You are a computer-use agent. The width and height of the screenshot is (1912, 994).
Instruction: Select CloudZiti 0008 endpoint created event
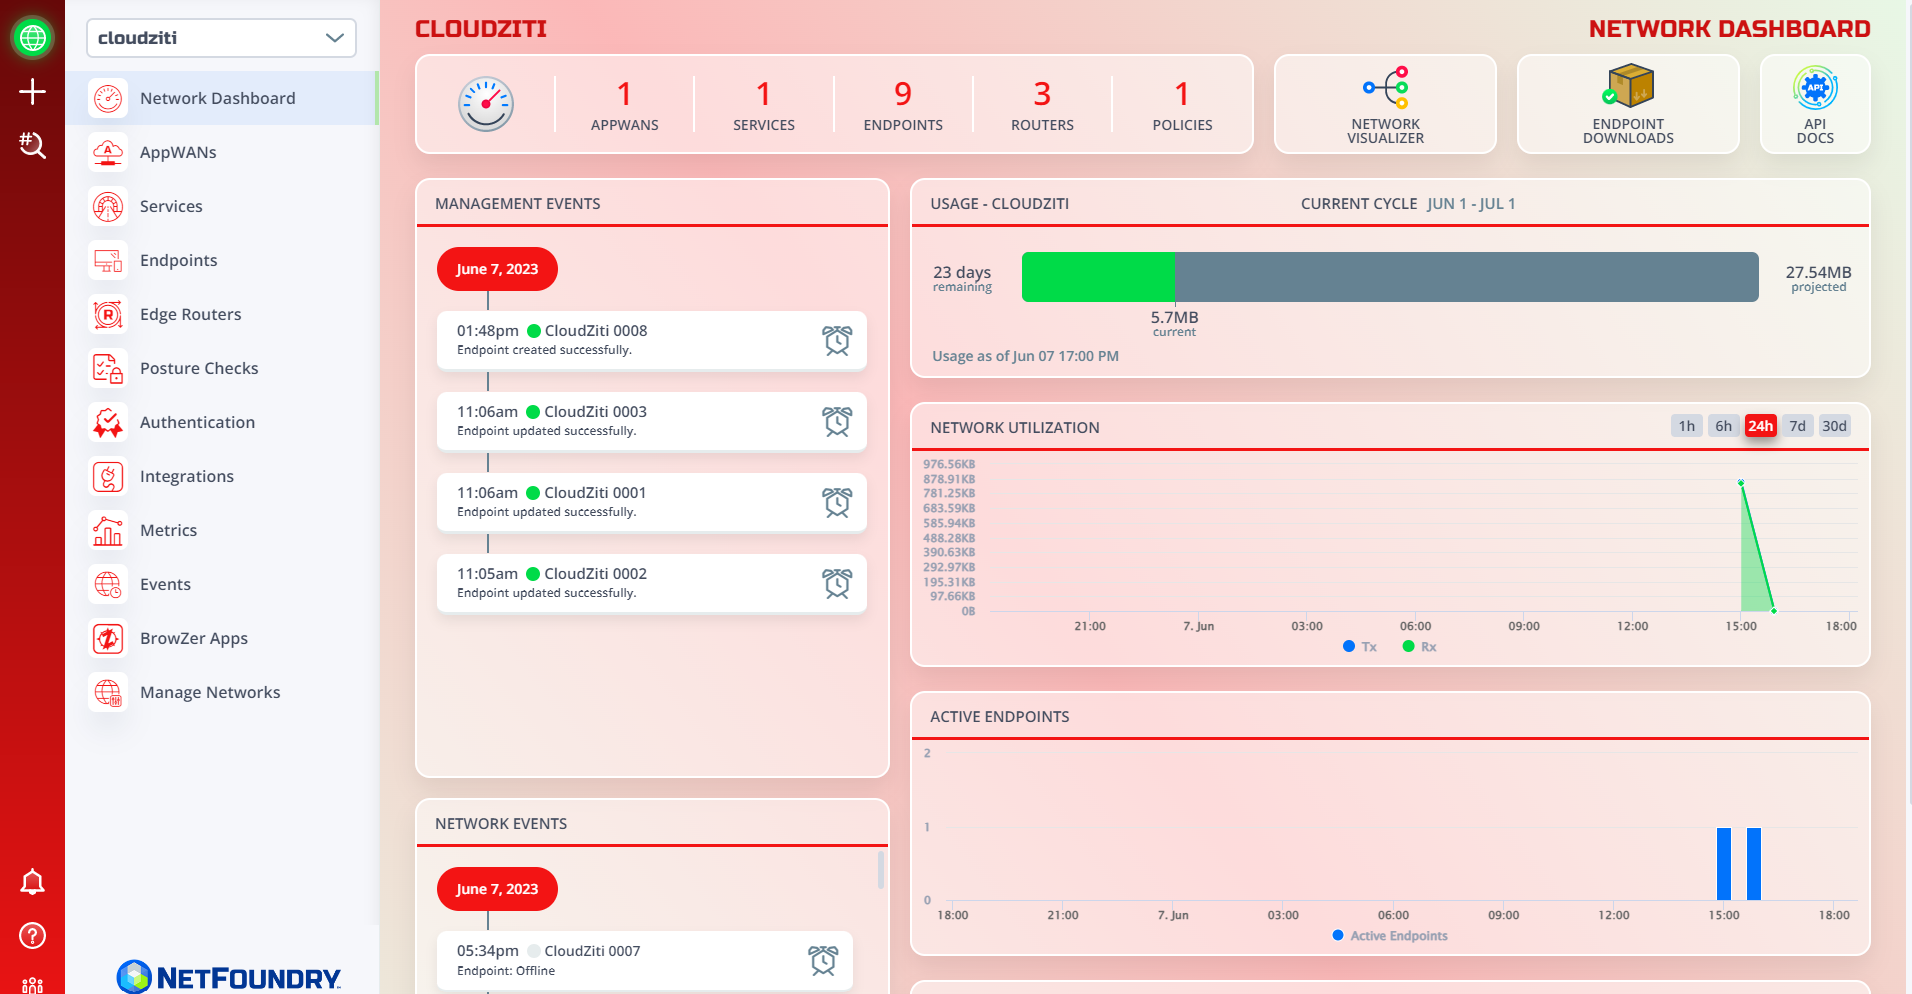pyautogui.click(x=652, y=340)
